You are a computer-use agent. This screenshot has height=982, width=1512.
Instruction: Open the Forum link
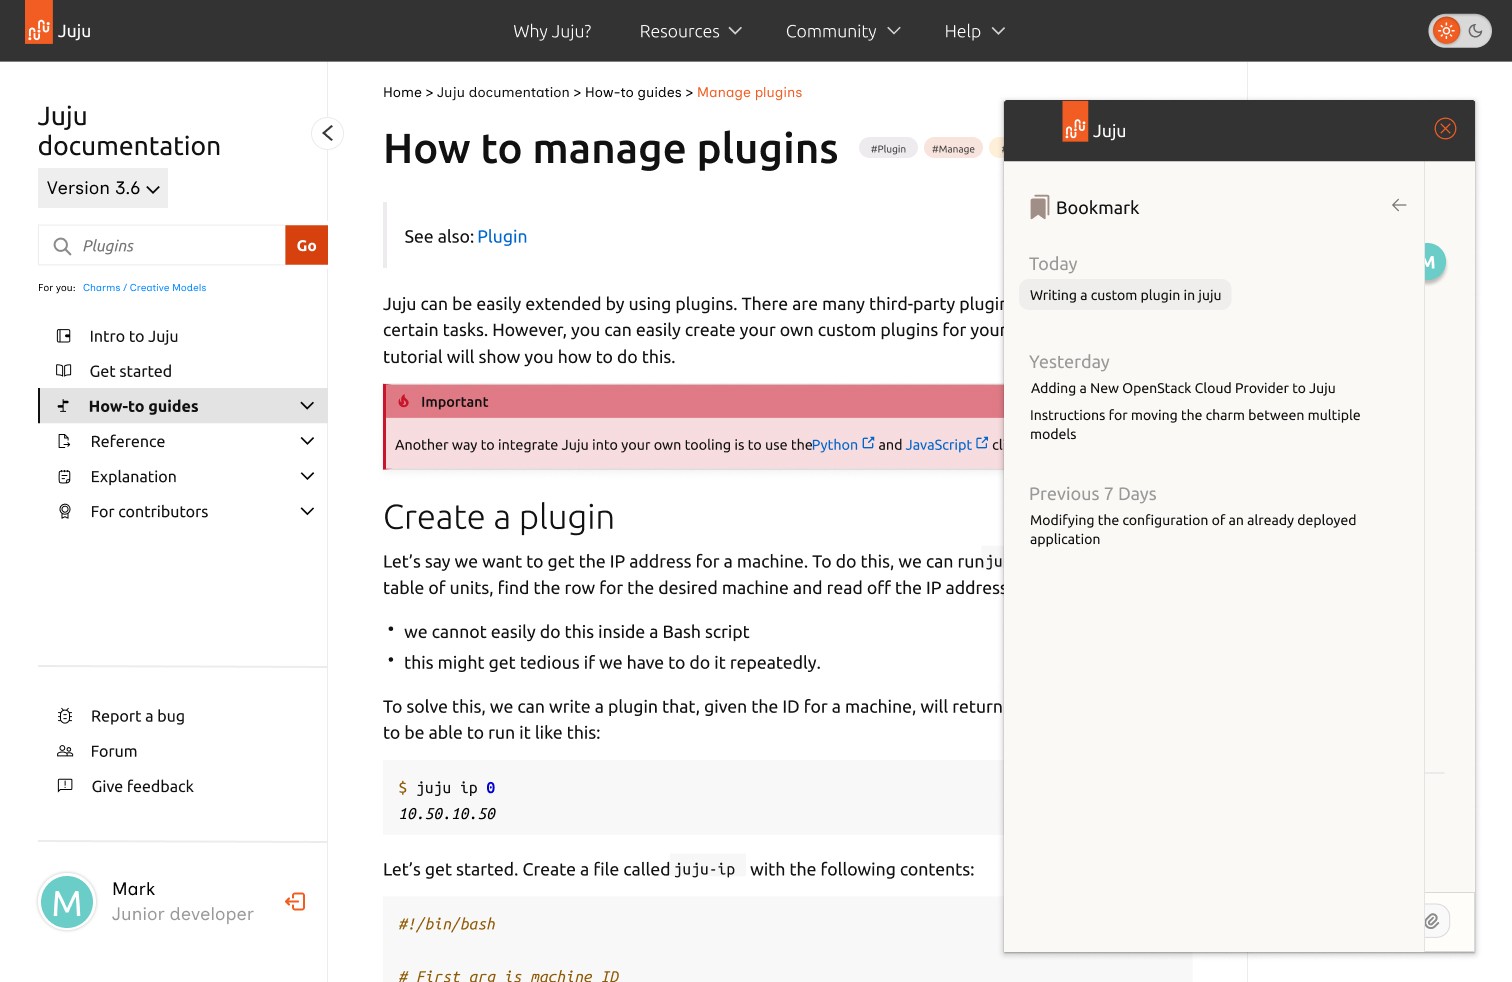pyautogui.click(x=114, y=751)
